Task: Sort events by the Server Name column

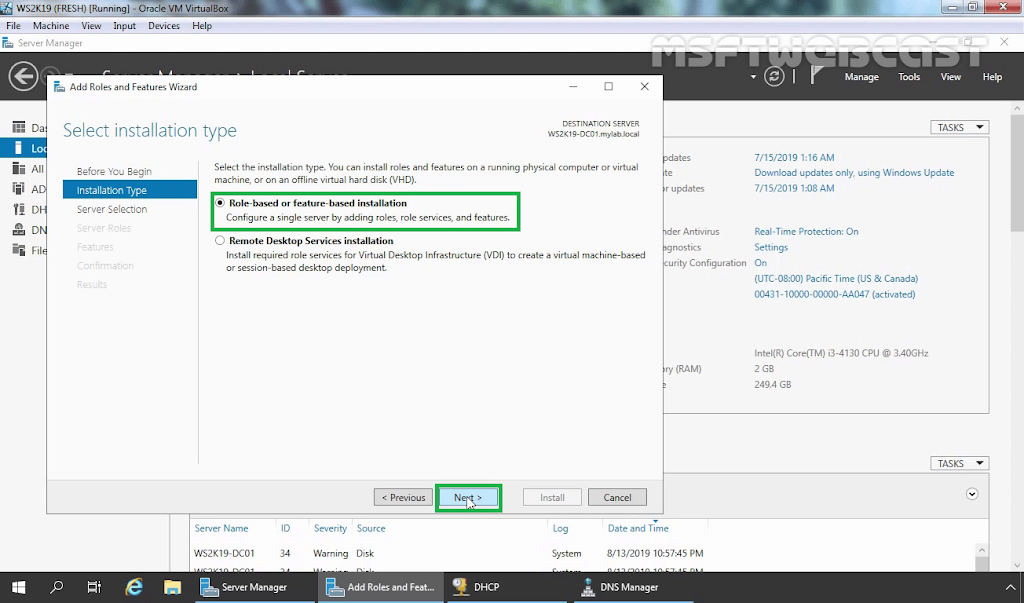Action: coord(221,529)
